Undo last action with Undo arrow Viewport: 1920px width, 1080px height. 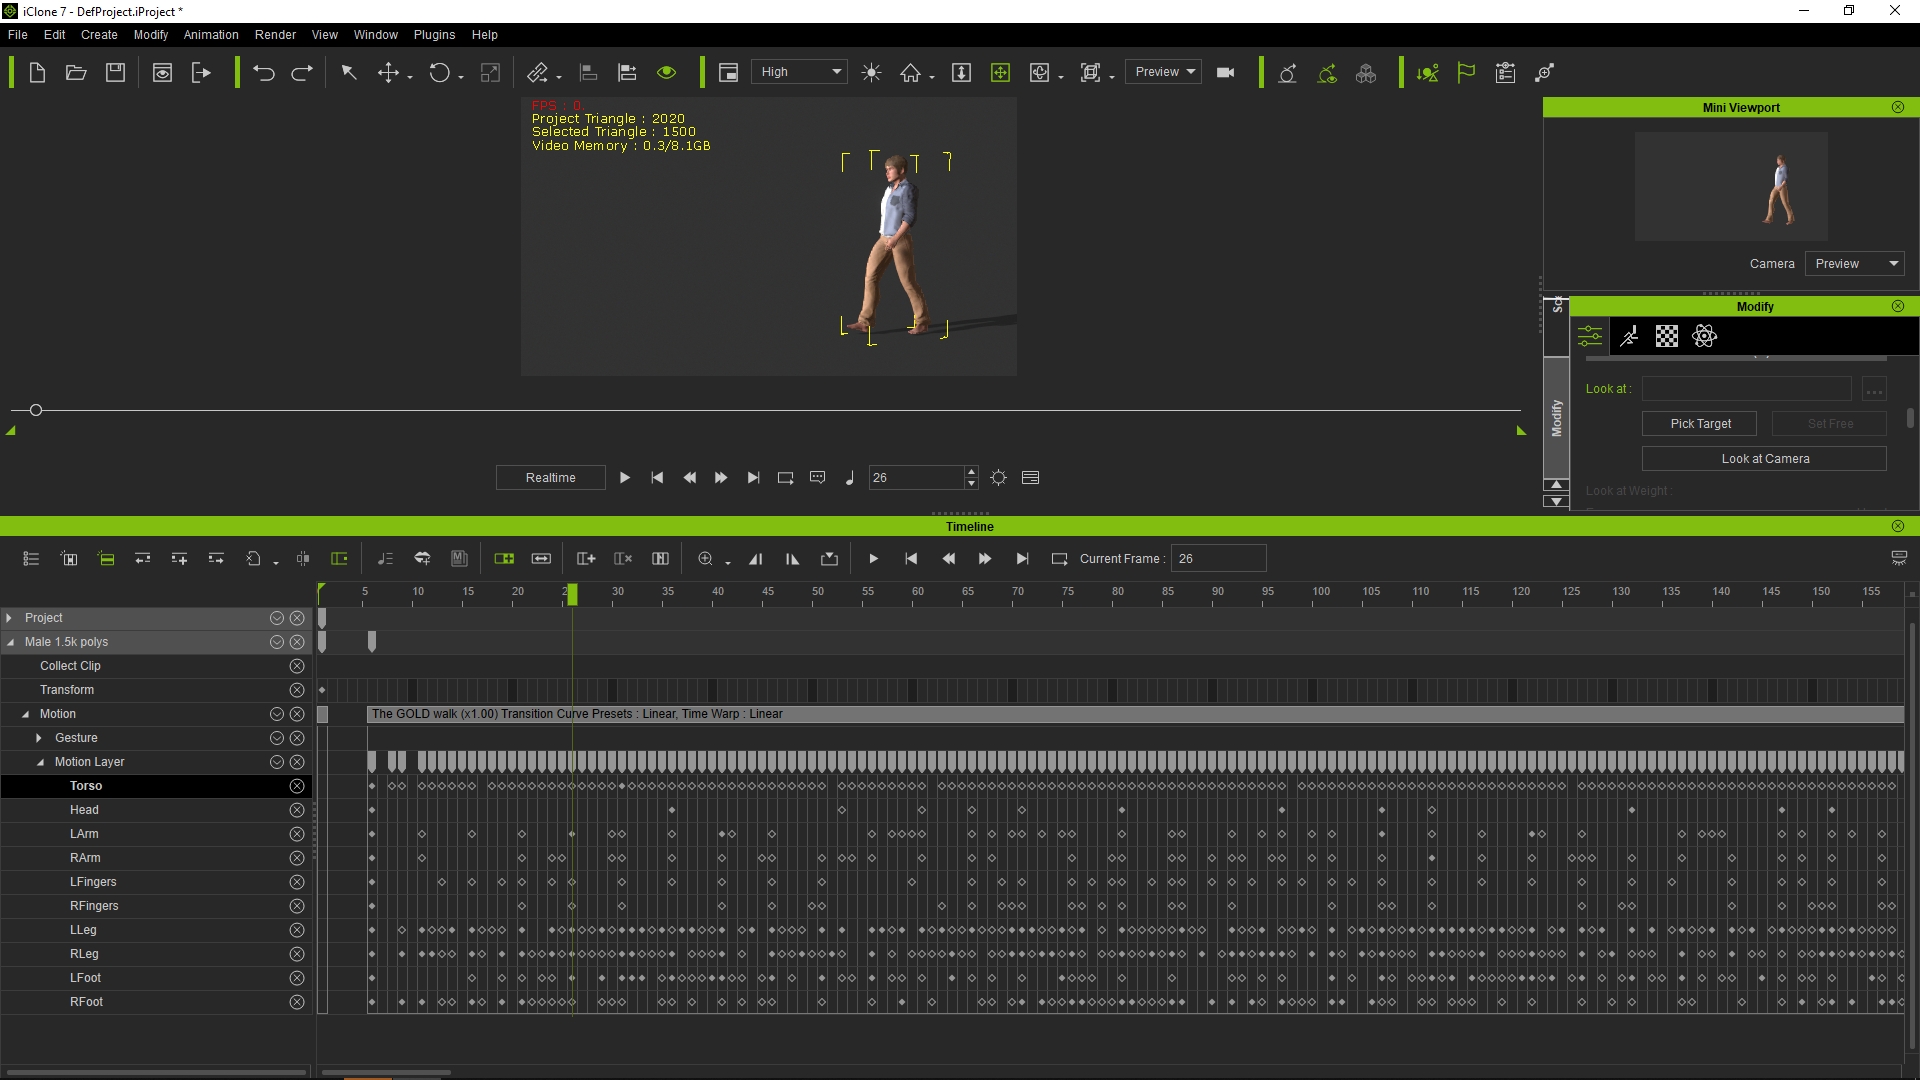pyautogui.click(x=264, y=73)
